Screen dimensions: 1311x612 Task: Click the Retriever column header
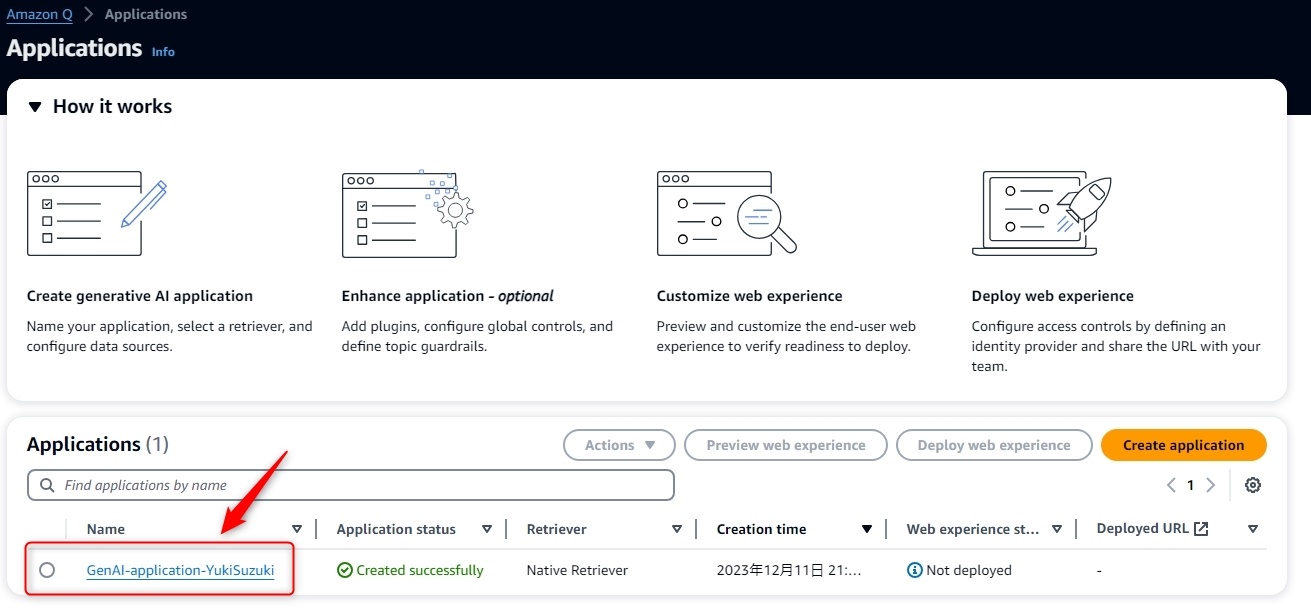pos(557,529)
